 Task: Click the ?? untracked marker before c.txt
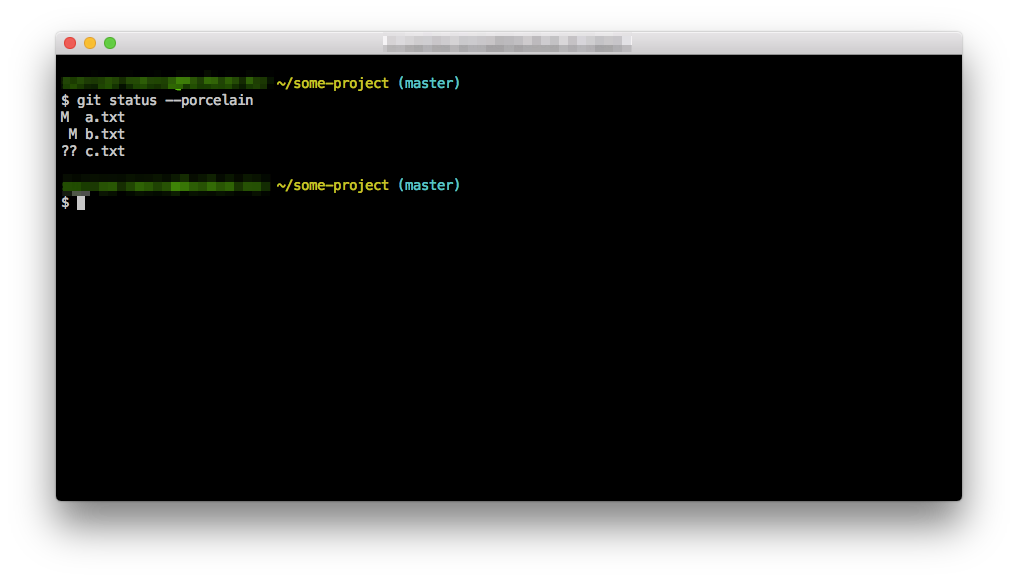pos(68,151)
